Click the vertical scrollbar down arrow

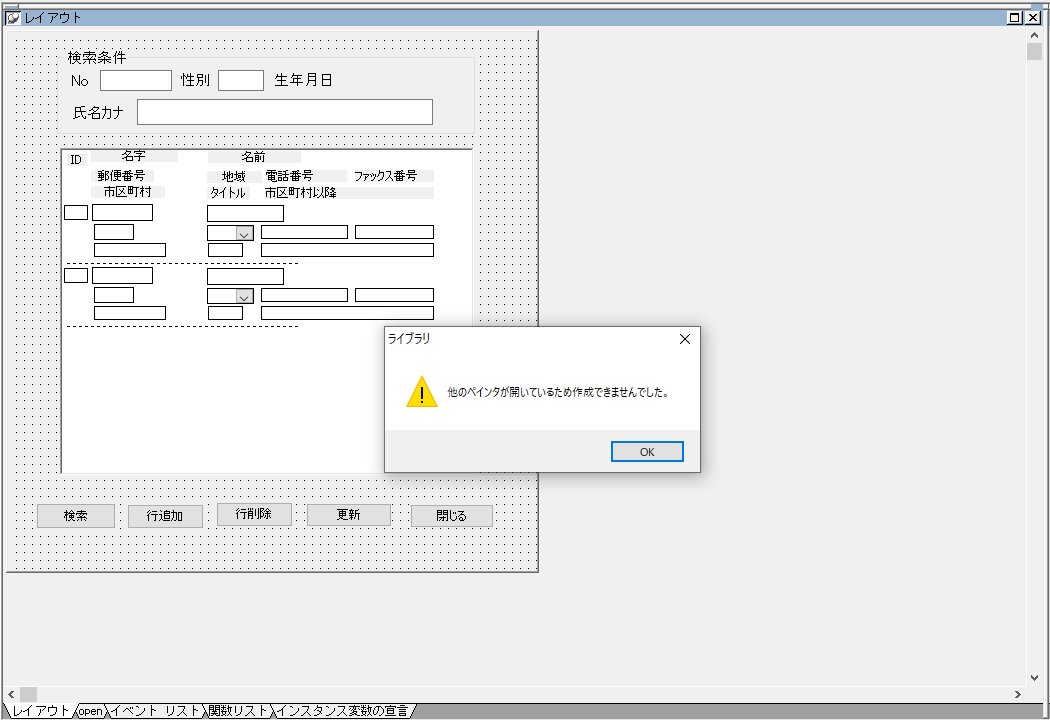(x=1034, y=677)
